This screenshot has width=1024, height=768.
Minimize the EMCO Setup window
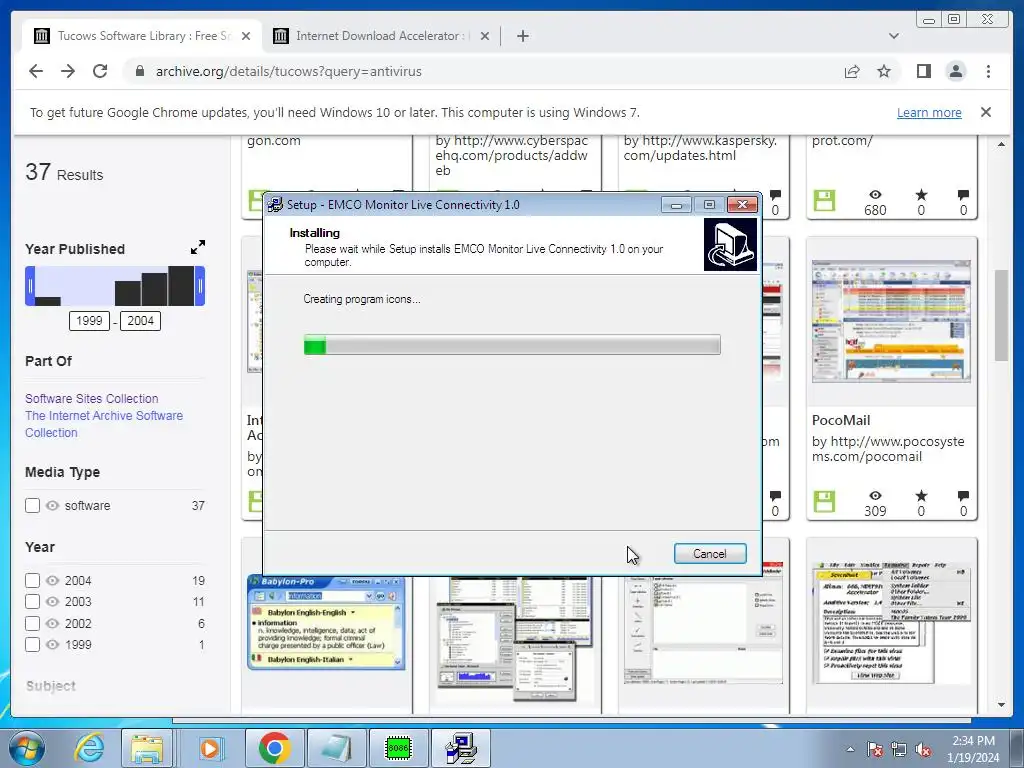(x=676, y=205)
